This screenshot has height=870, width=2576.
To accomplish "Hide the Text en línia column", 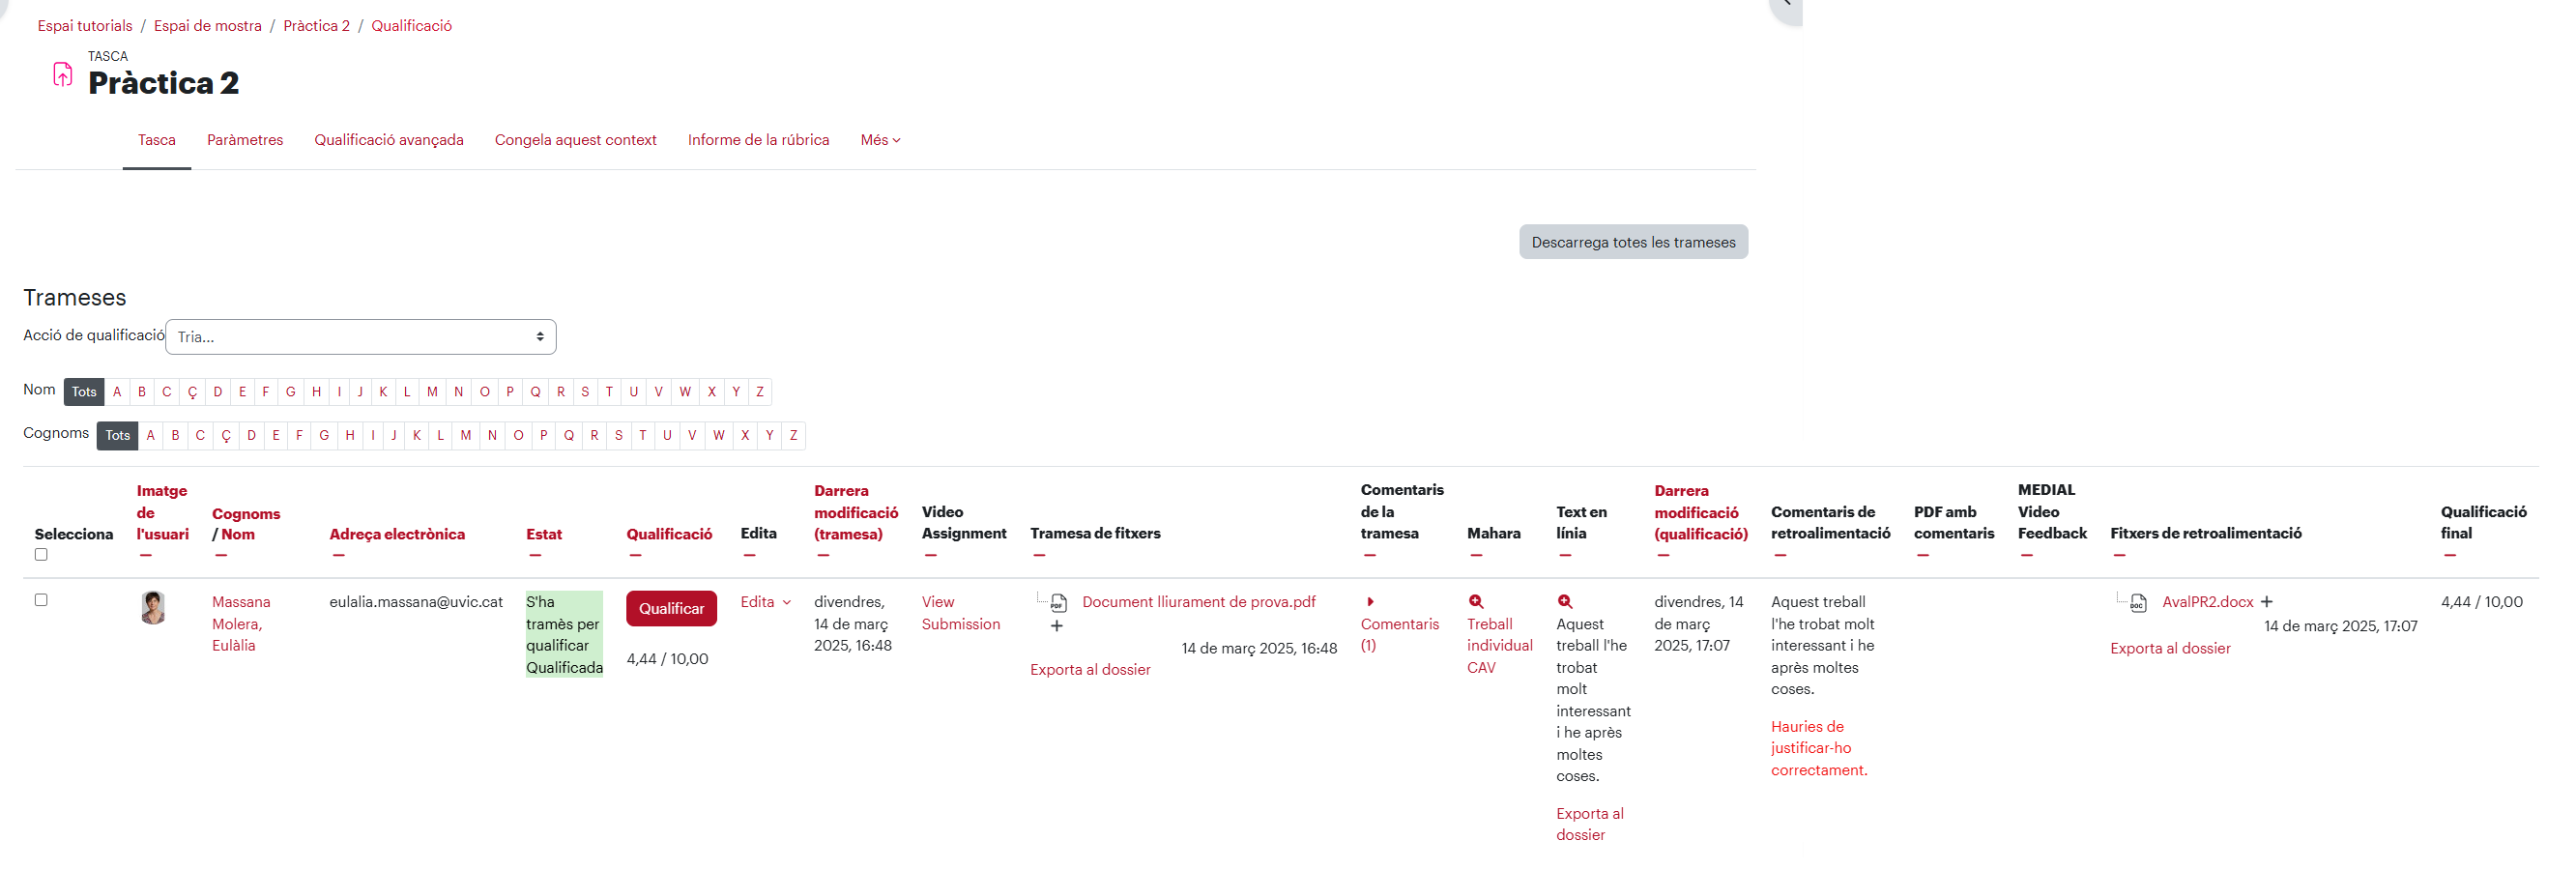I will click(1565, 556).
